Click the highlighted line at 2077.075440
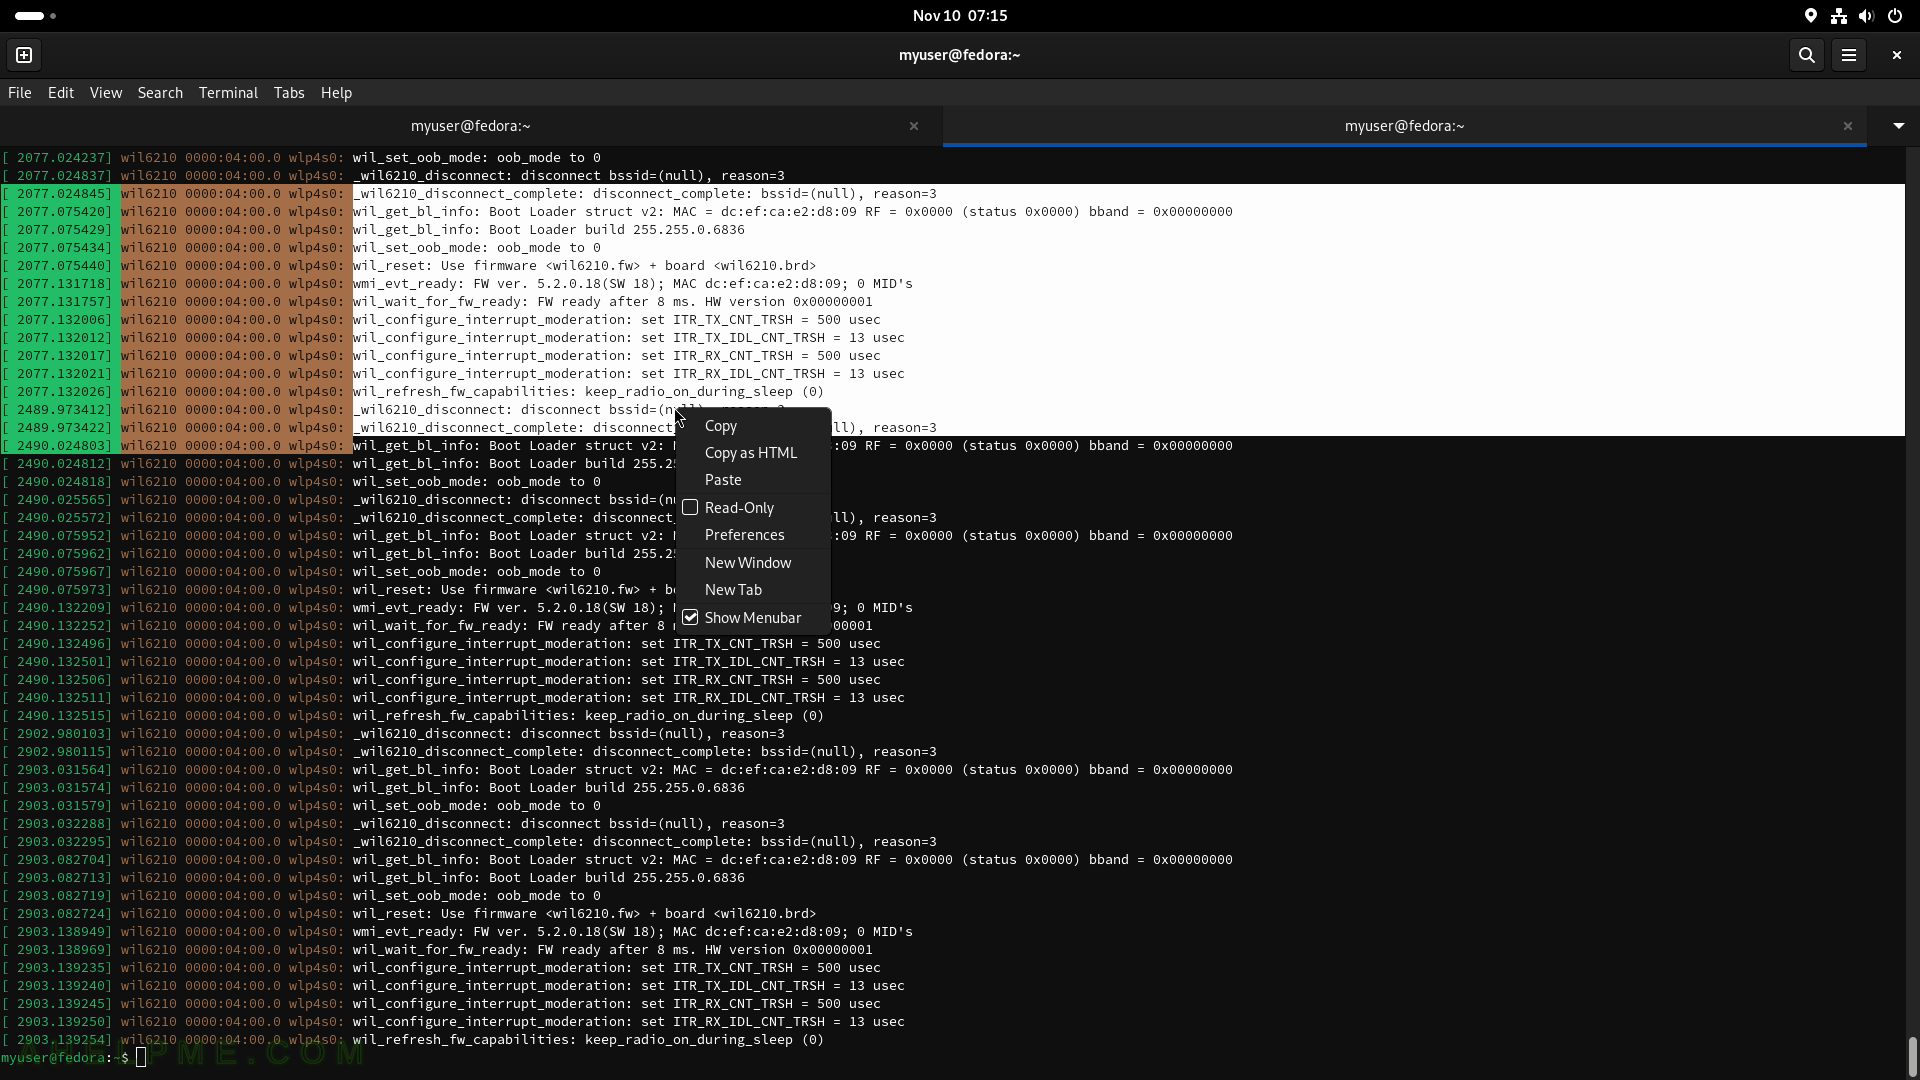The width and height of the screenshot is (1920, 1080). click(408, 266)
